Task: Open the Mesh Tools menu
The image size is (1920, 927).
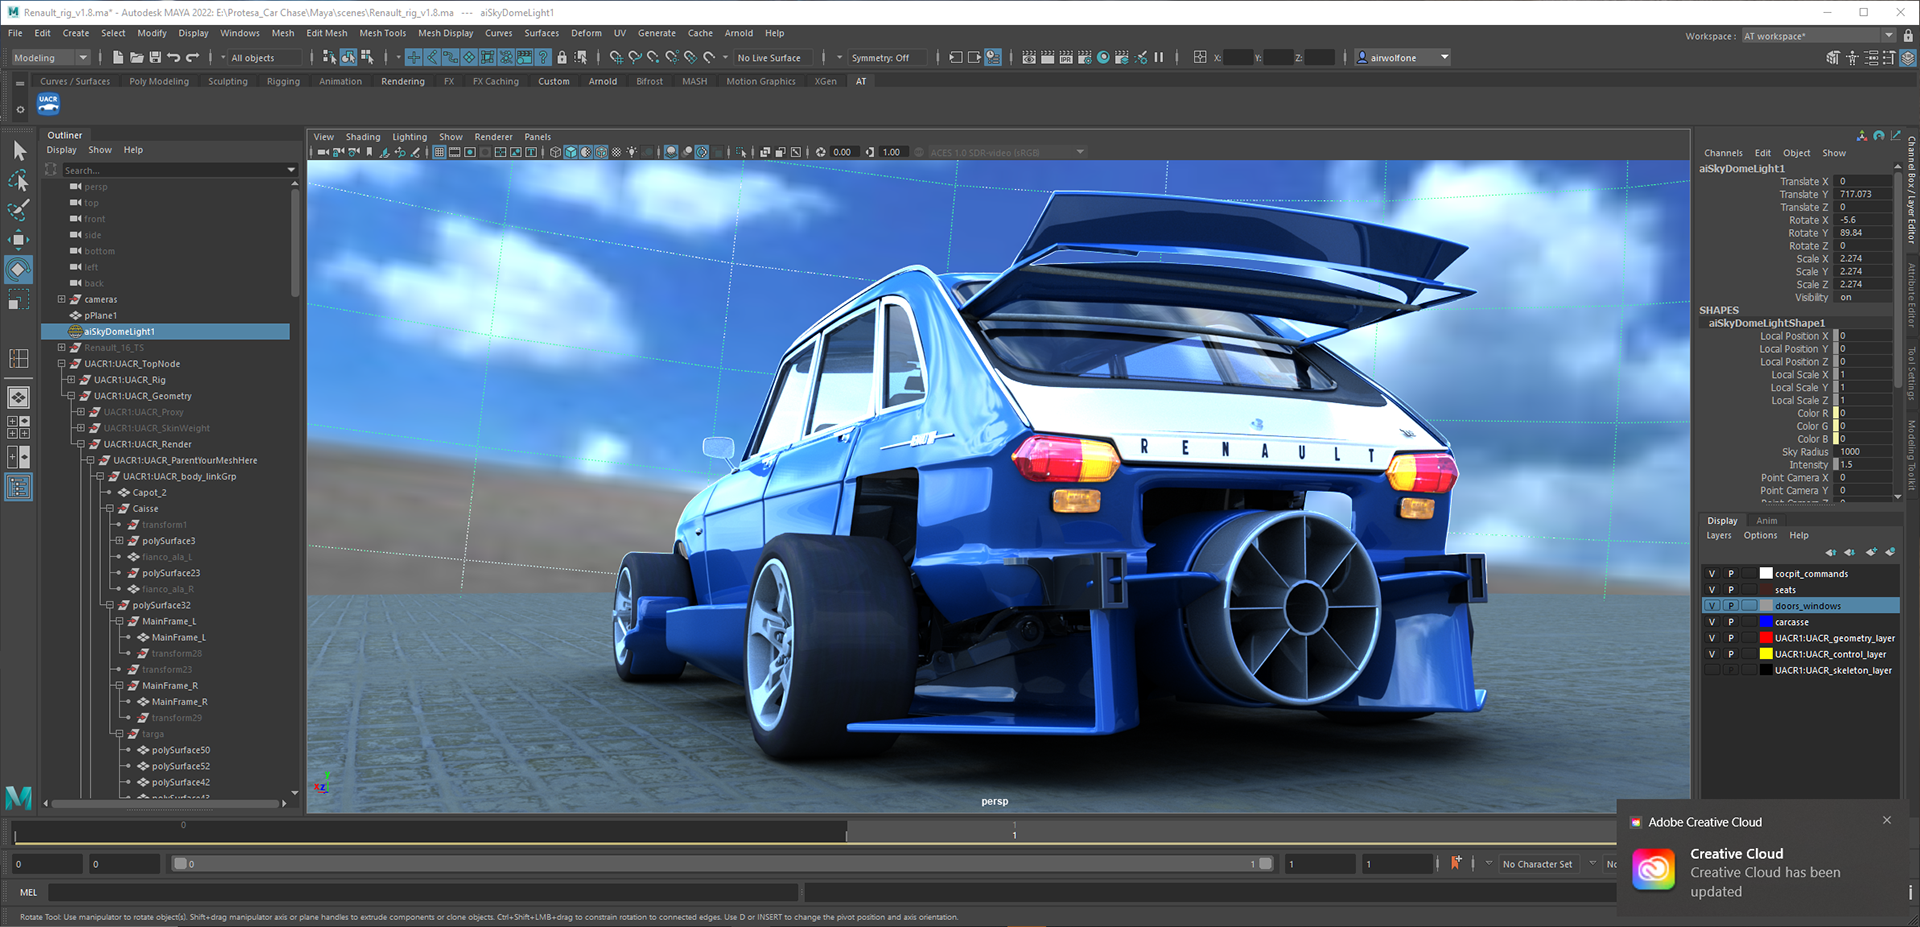Action: click(383, 33)
